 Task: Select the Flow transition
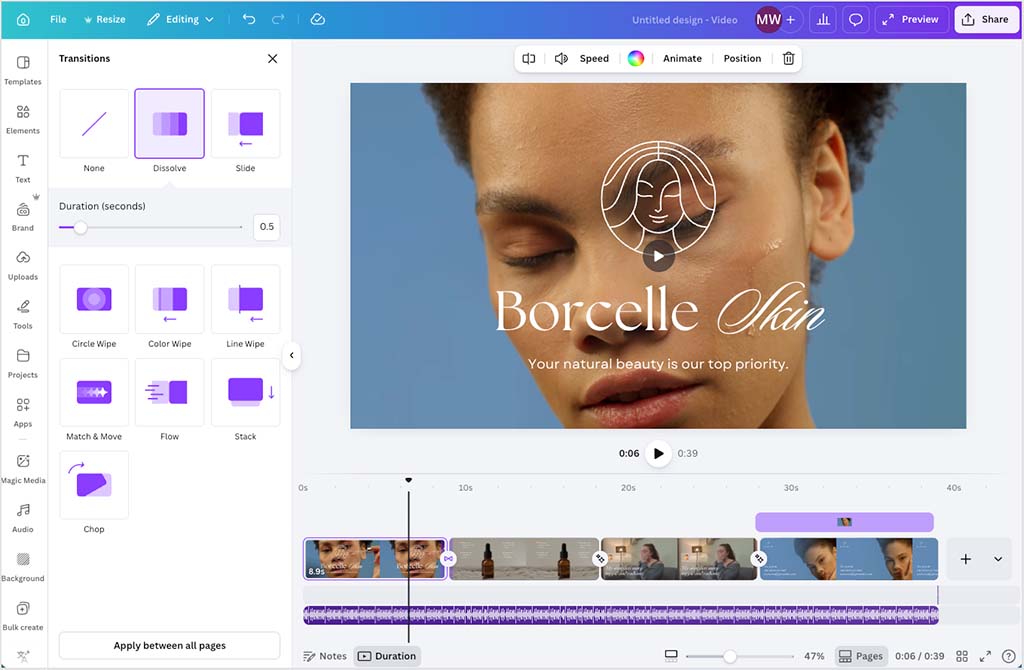point(170,392)
